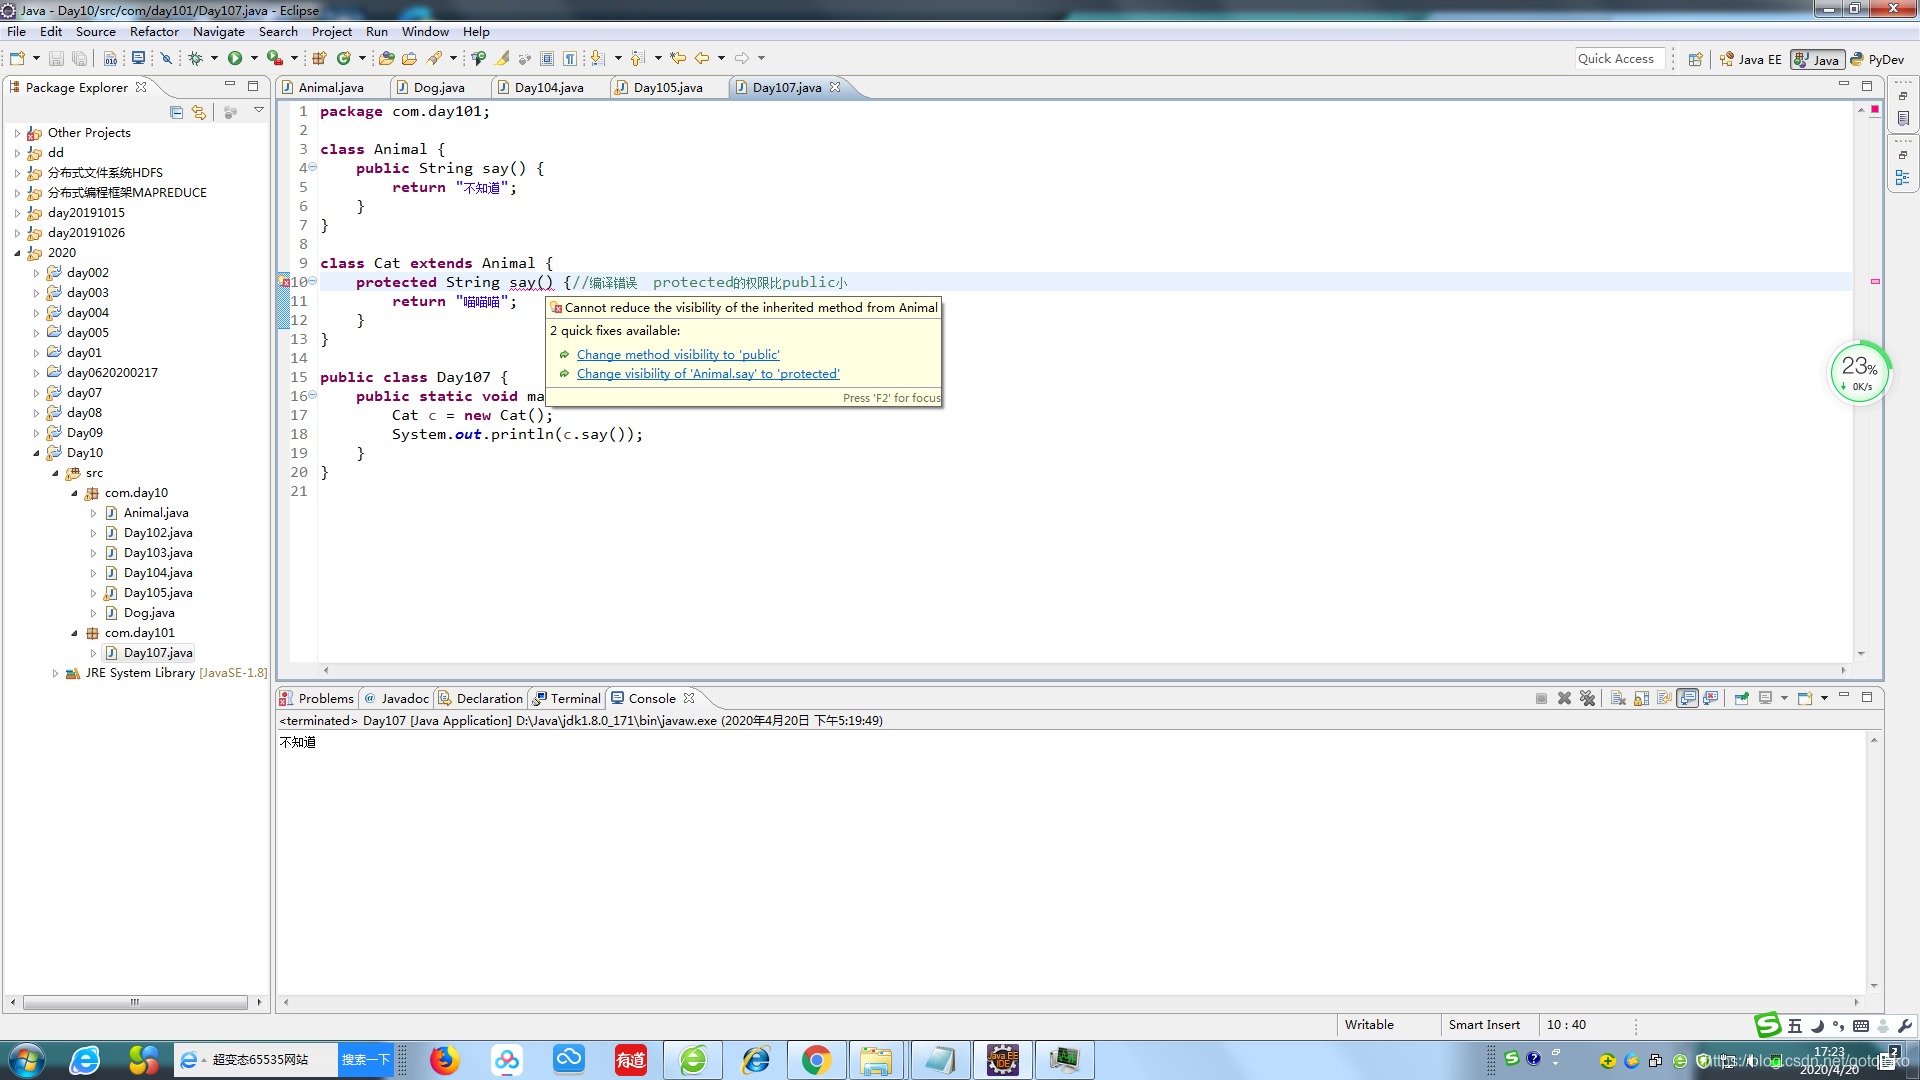Collapse the Day10 project node
This screenshot has height=1080, width=1920.
click(x=37, y=453)
